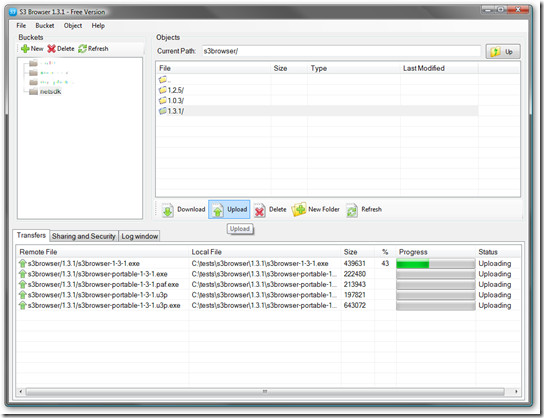Click folder icon for 1.0.3/
The height and width of the screenshot is (418, 544).
pyautogui.click(x=163, y=101)
